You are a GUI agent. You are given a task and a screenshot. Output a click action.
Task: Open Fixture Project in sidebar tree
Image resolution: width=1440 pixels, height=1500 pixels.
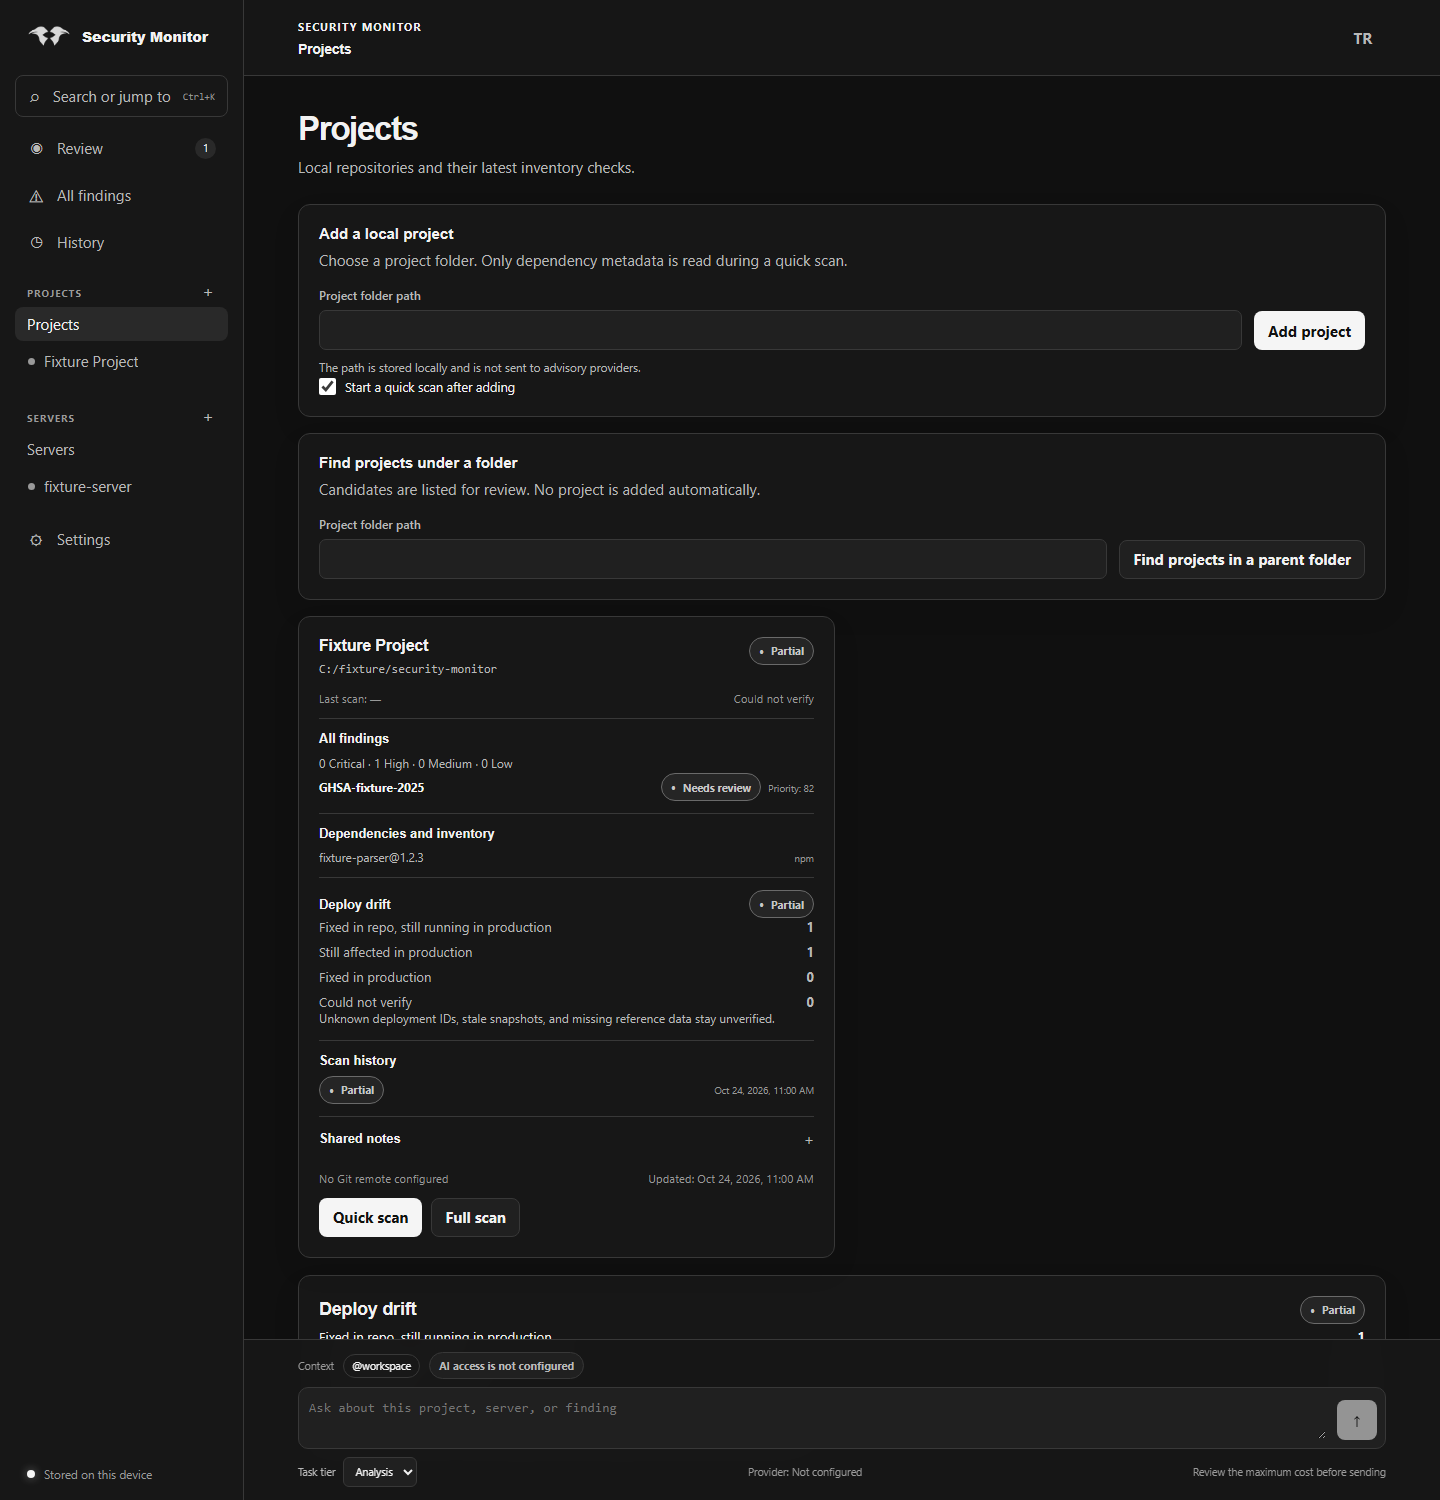[x=121, y=362]
